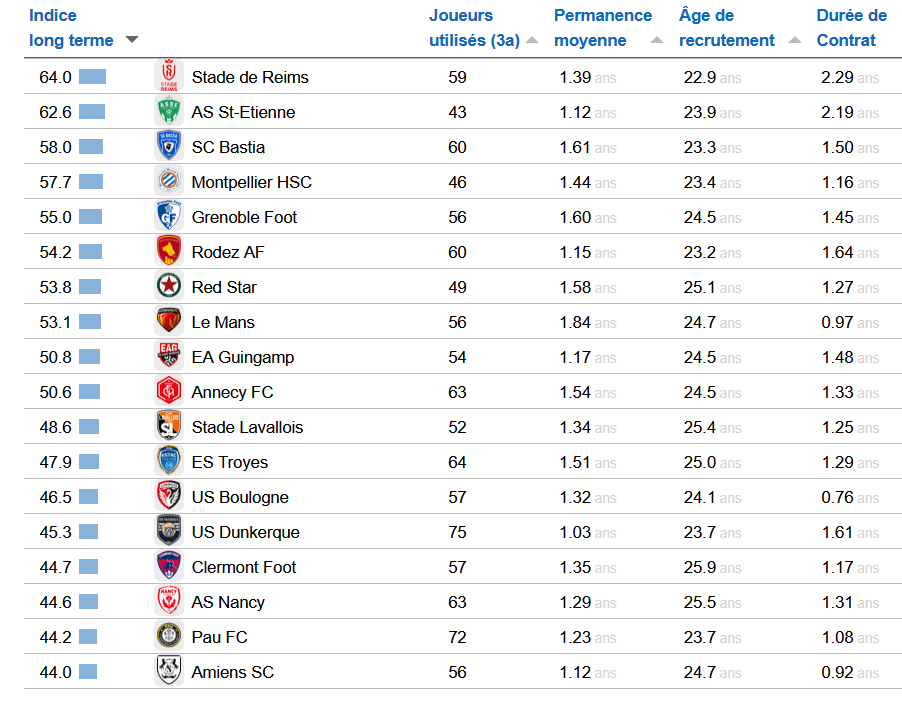Open the US Dunkerque team name

(x=245, y=532)
